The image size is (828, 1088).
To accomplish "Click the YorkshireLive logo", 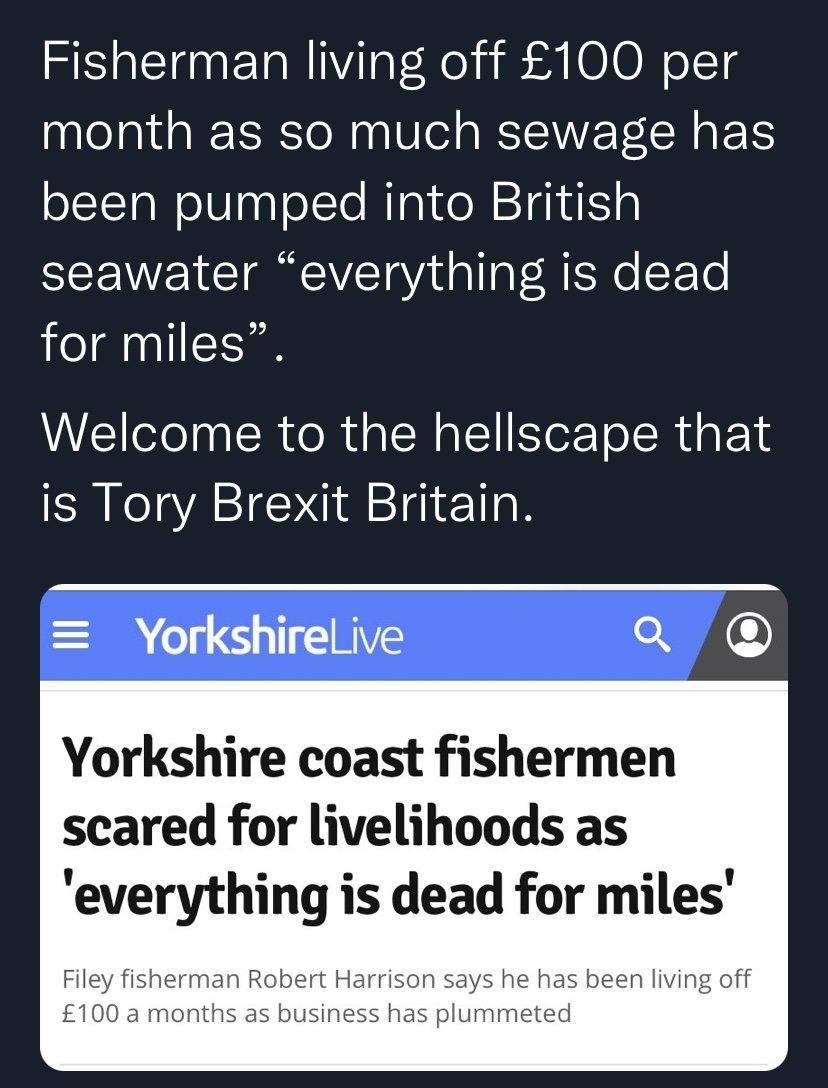I will [269, 636].
